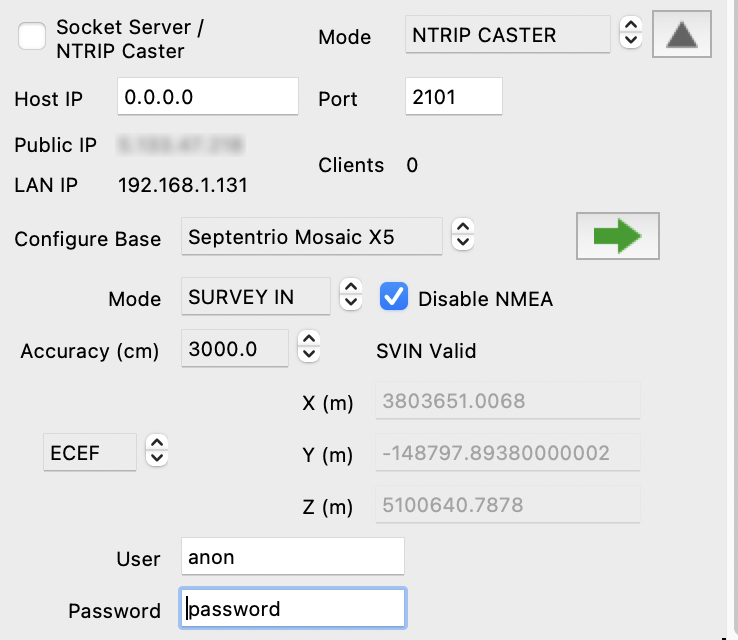Click the green arrow send configuration button
This screenshot has width=738, height=640.
(617, 237)
